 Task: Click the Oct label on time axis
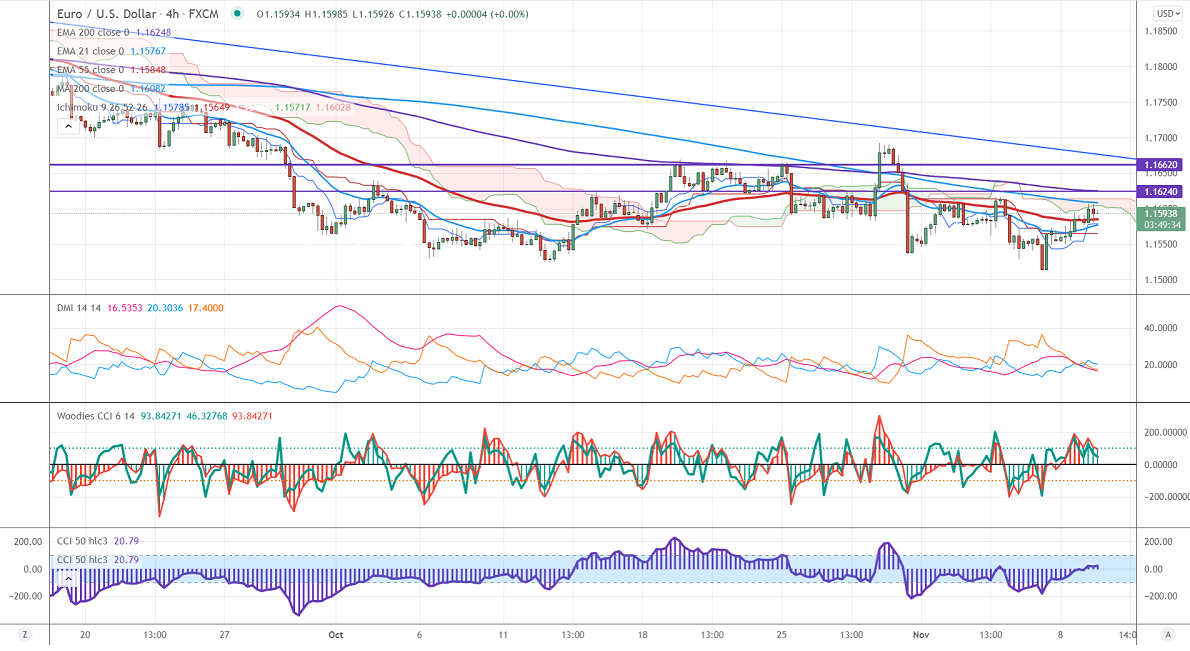coord(336,634)
